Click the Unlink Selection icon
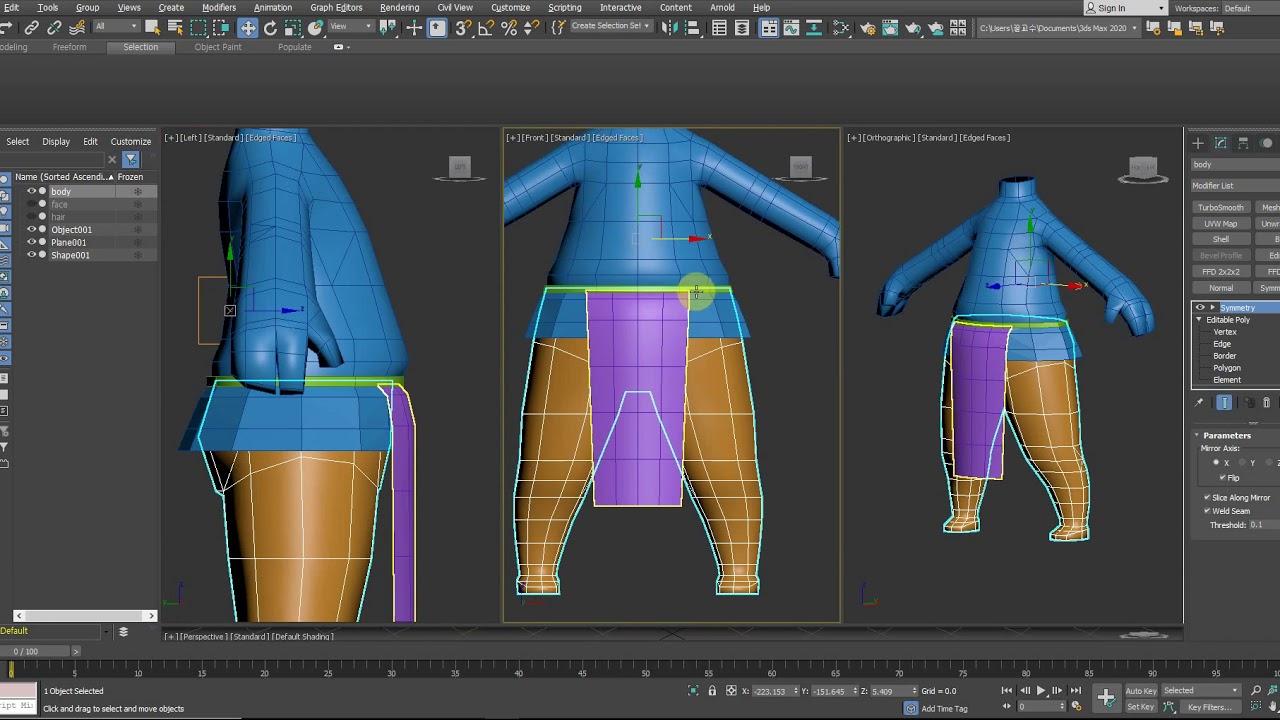 coord(54,28)
